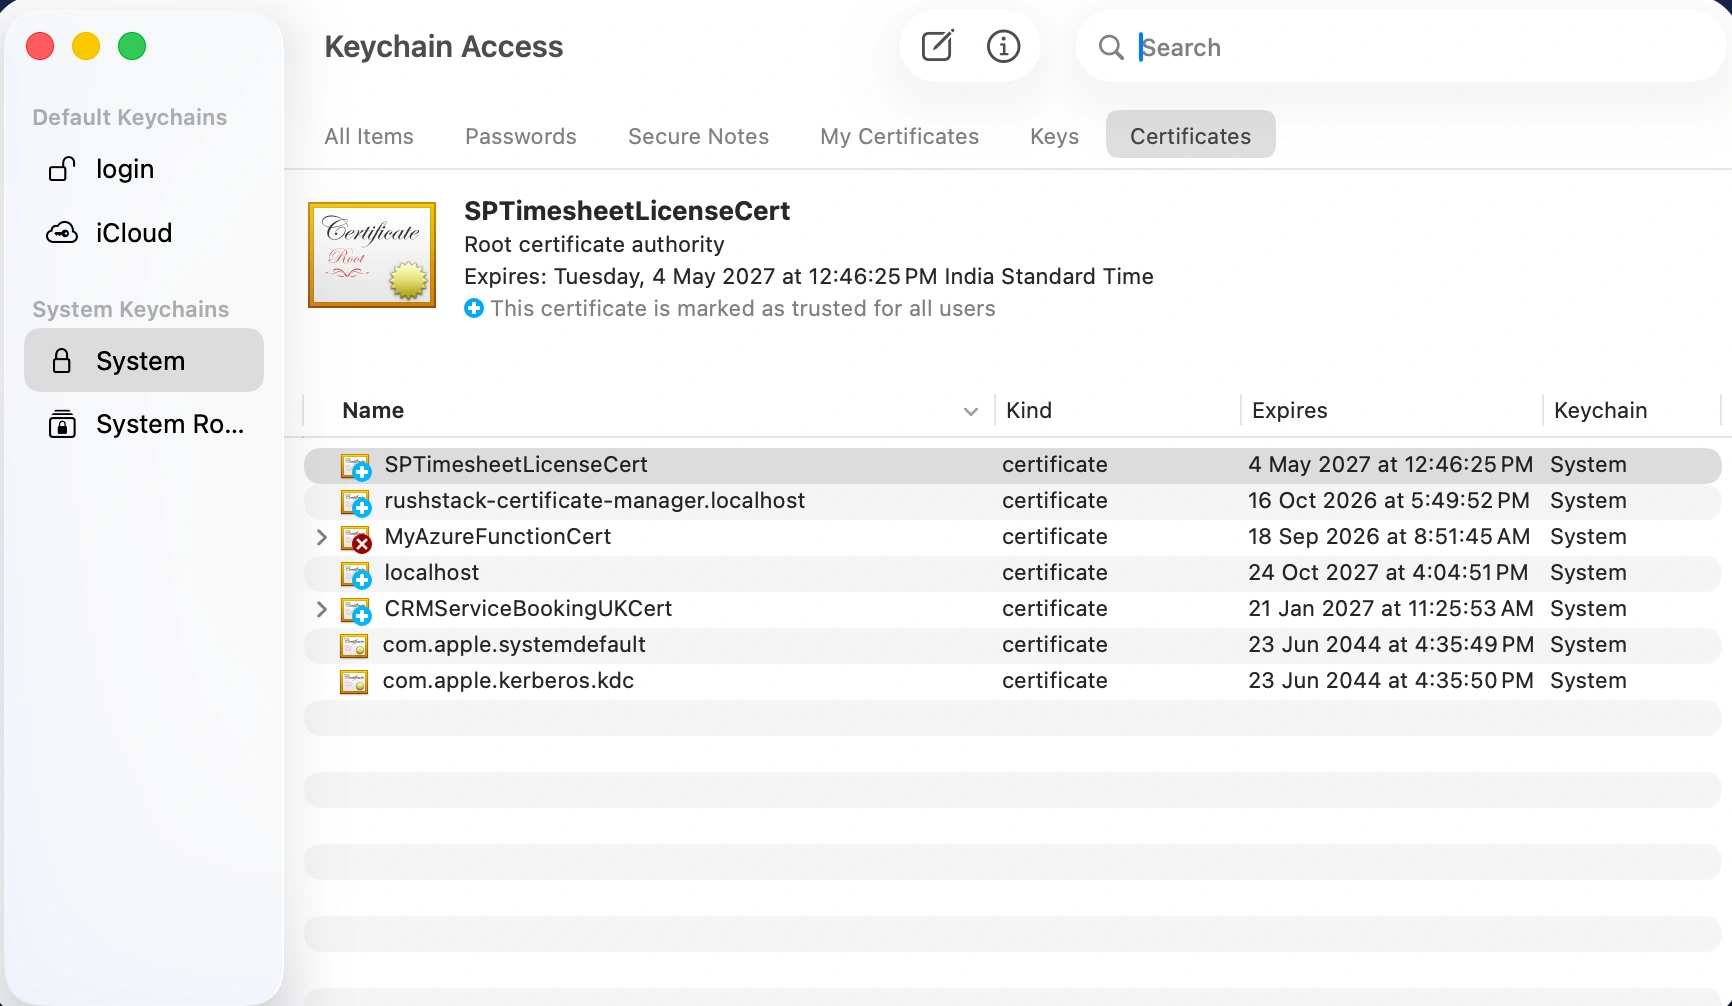This screenshot has width=1732, height=1006.
Task: Select the iCloud keychain
Action: click(144, 233)
